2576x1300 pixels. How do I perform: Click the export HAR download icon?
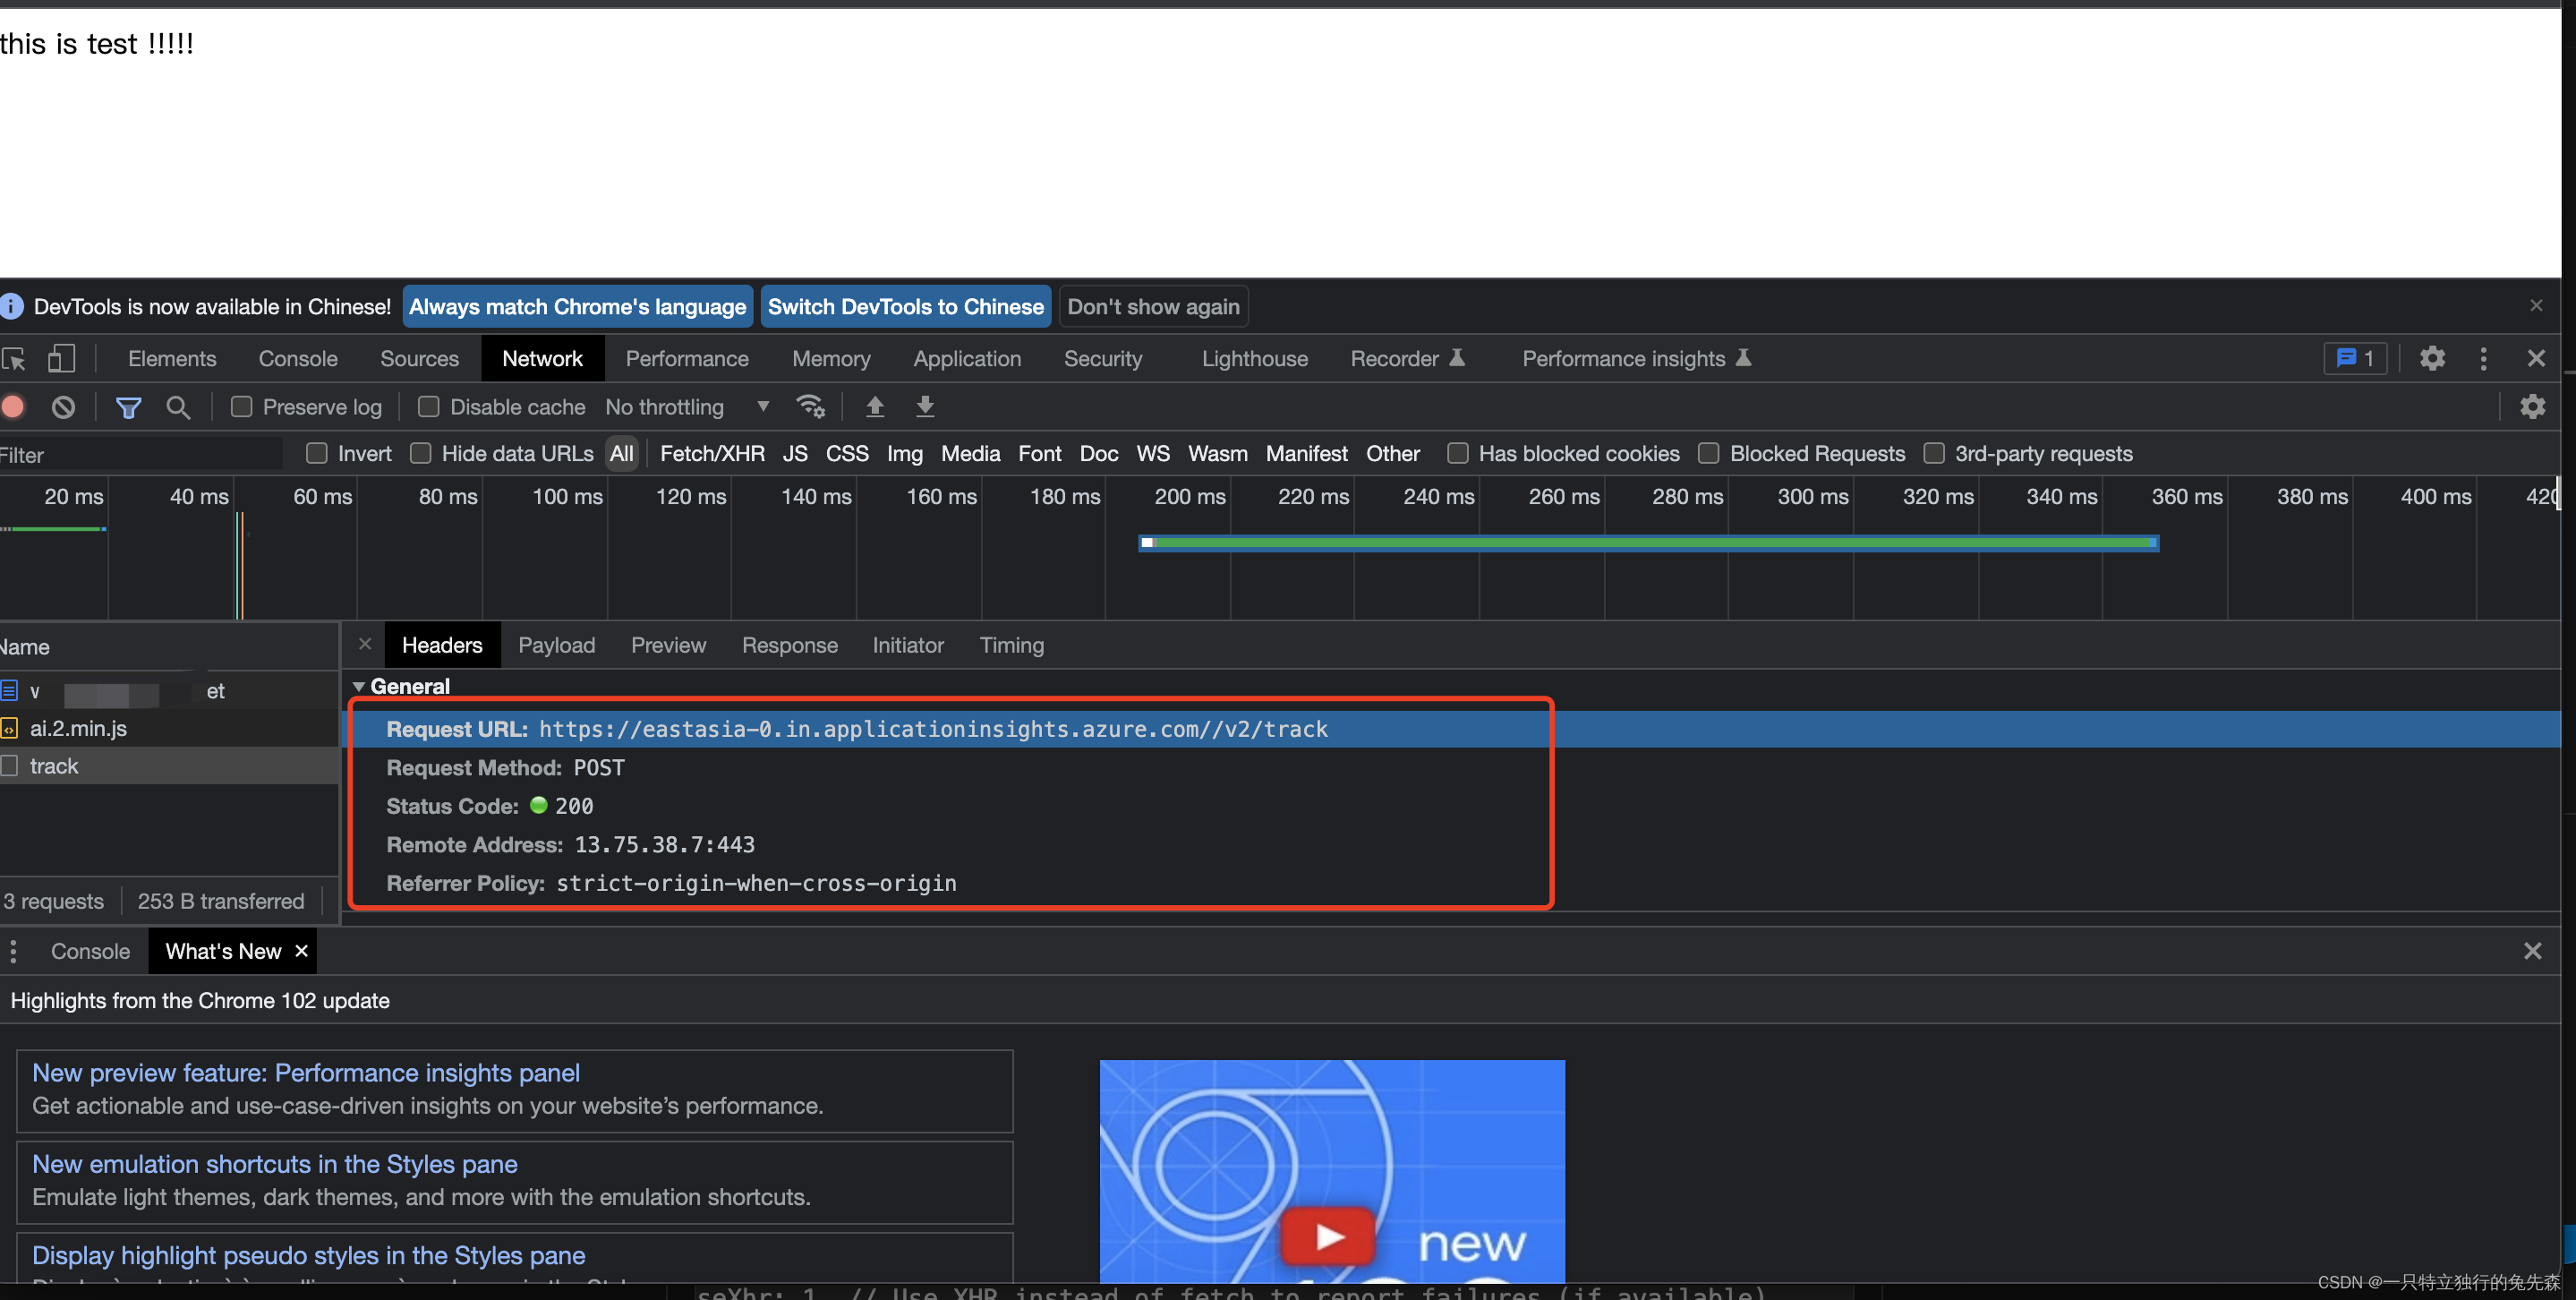click(925, 407)
